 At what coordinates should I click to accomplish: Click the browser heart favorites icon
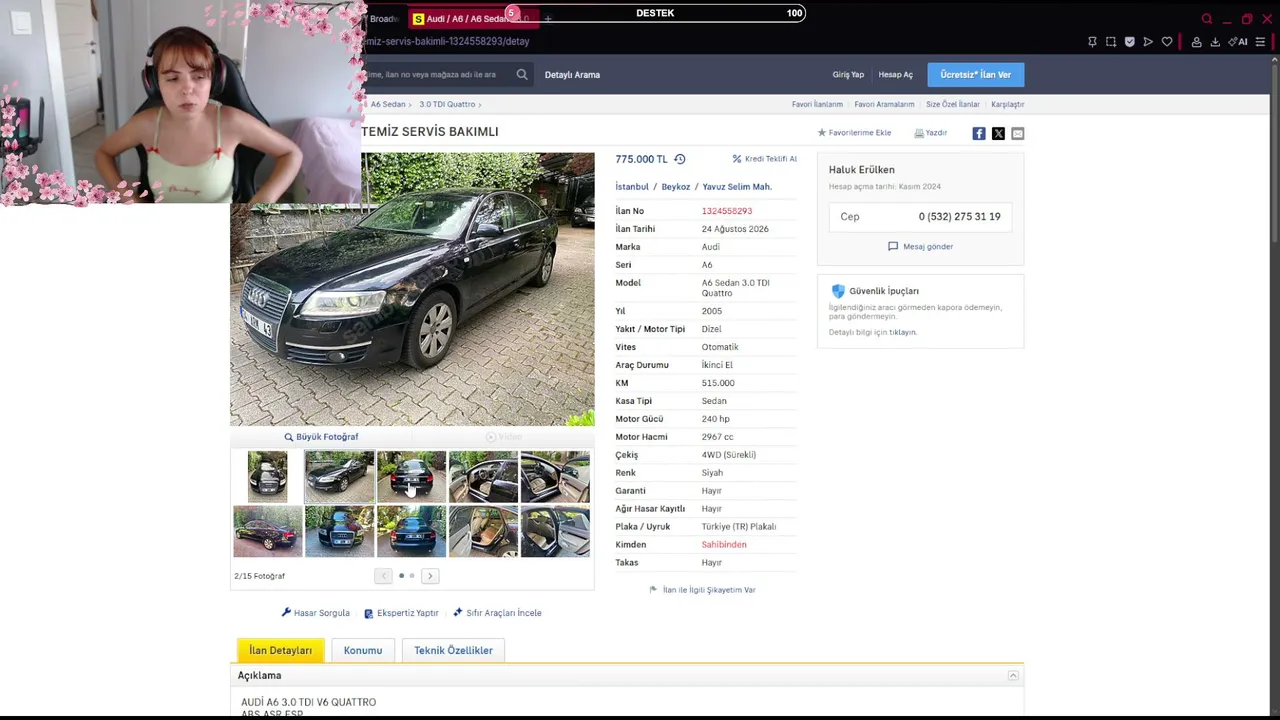[x=1167, y=42]
